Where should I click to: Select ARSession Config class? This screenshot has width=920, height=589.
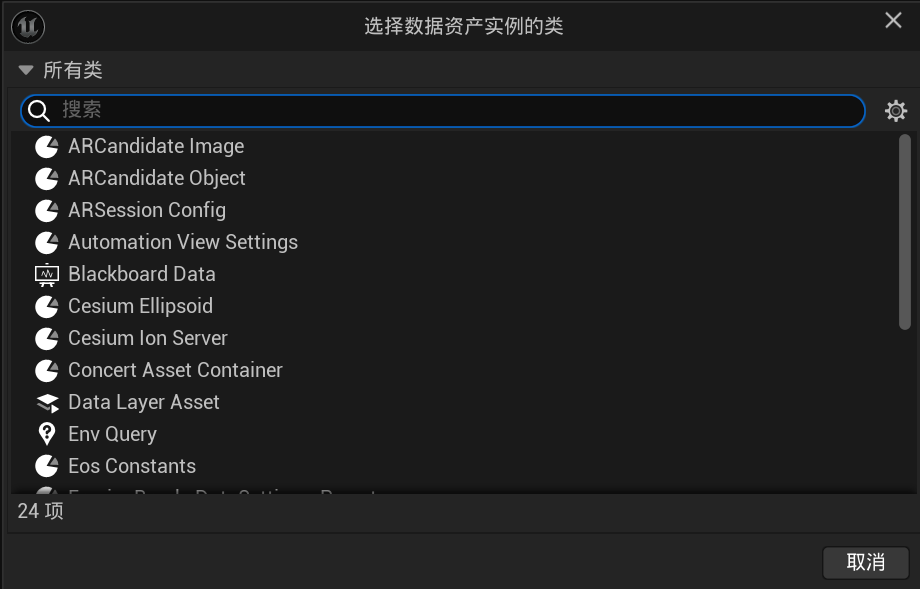click(146, 210)
